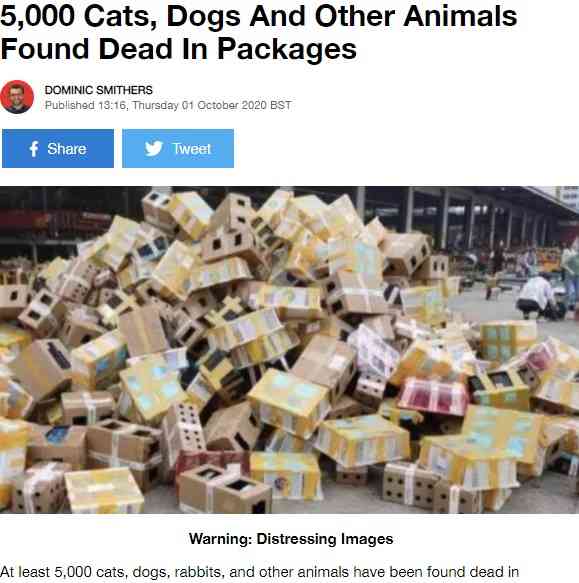Click the headline line 'Found Dead In Packages'
This screenshot has height=583, width=579.
[x=178, y=49]
